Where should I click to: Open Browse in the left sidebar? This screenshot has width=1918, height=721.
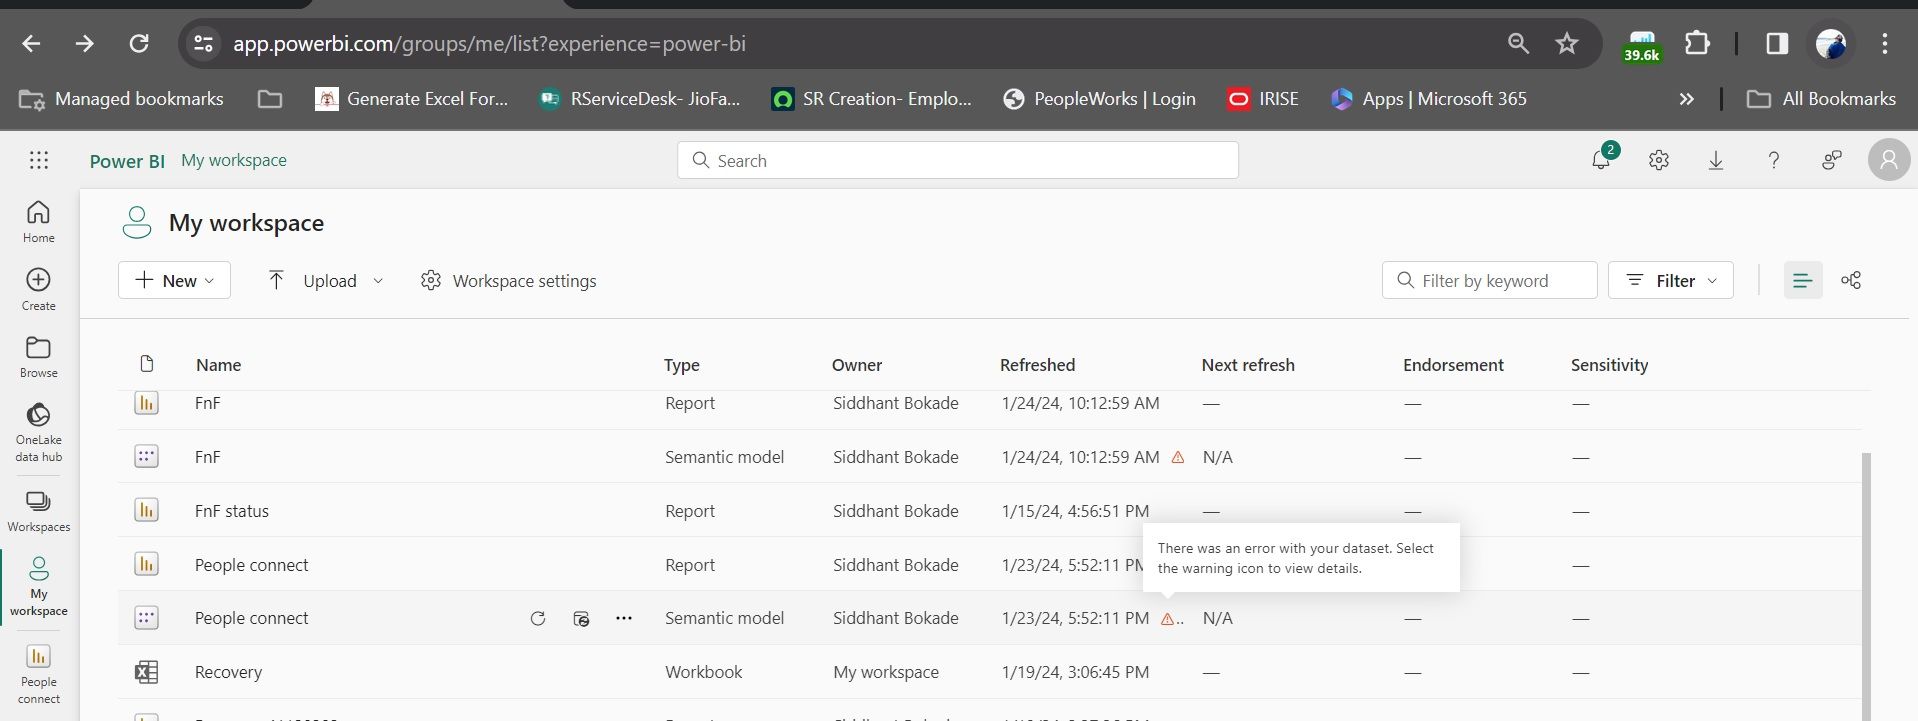coord(39,357)
